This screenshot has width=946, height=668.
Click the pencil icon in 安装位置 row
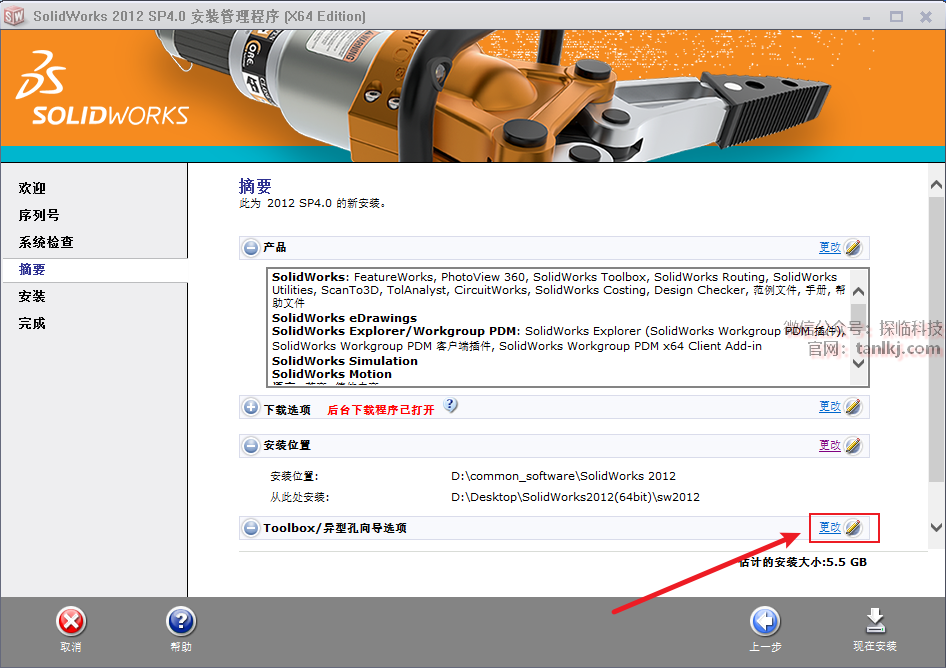(853, 445)
